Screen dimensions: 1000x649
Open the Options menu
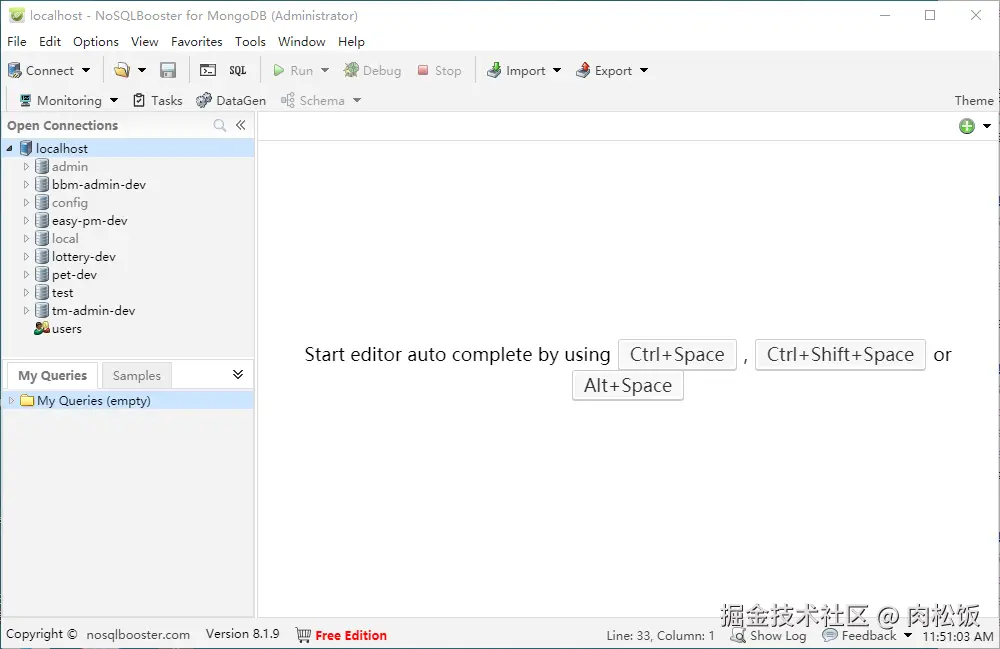[x=96, y=41]
